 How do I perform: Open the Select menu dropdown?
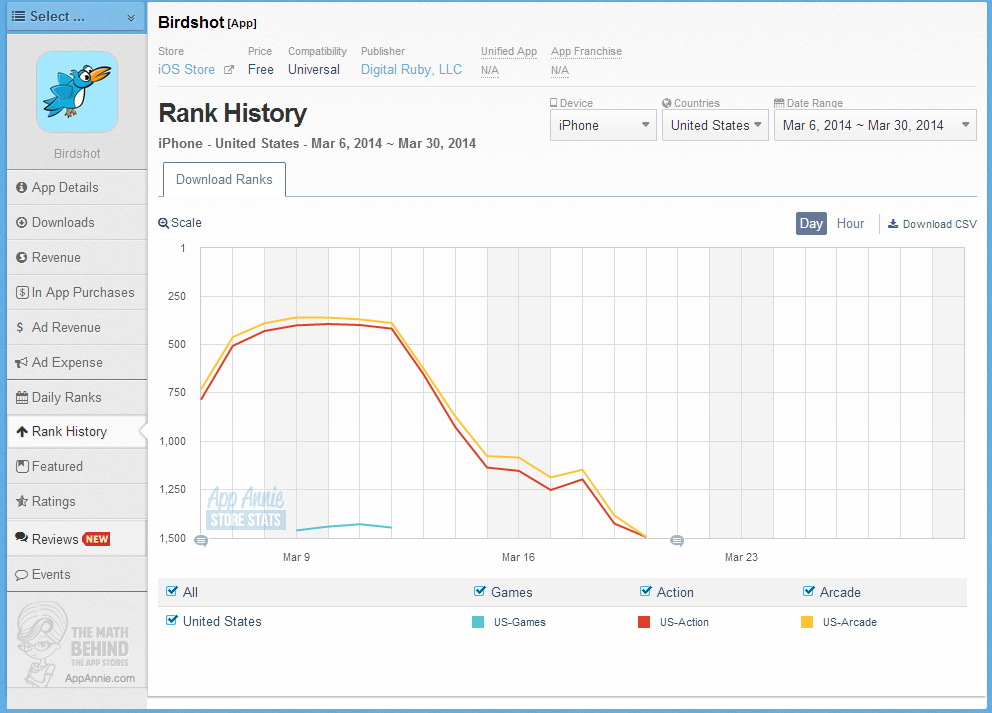click(x=77, y=16)
